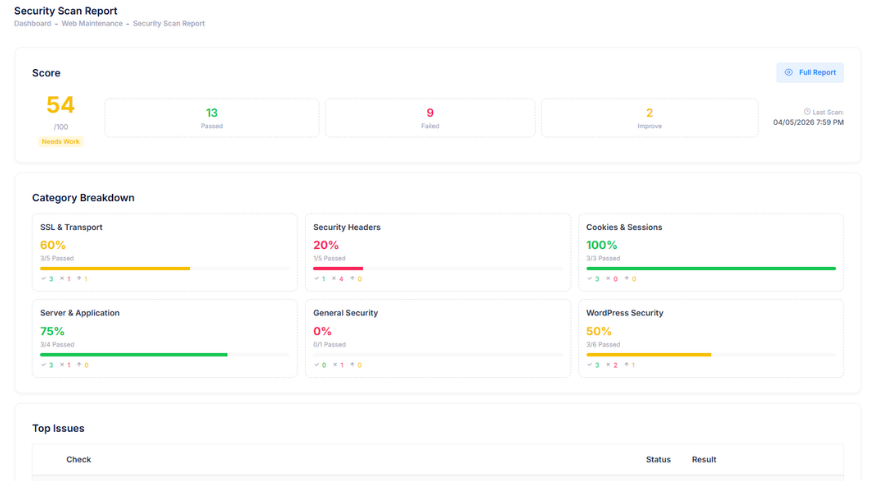Click the Top Issues heading

[58, 428]
